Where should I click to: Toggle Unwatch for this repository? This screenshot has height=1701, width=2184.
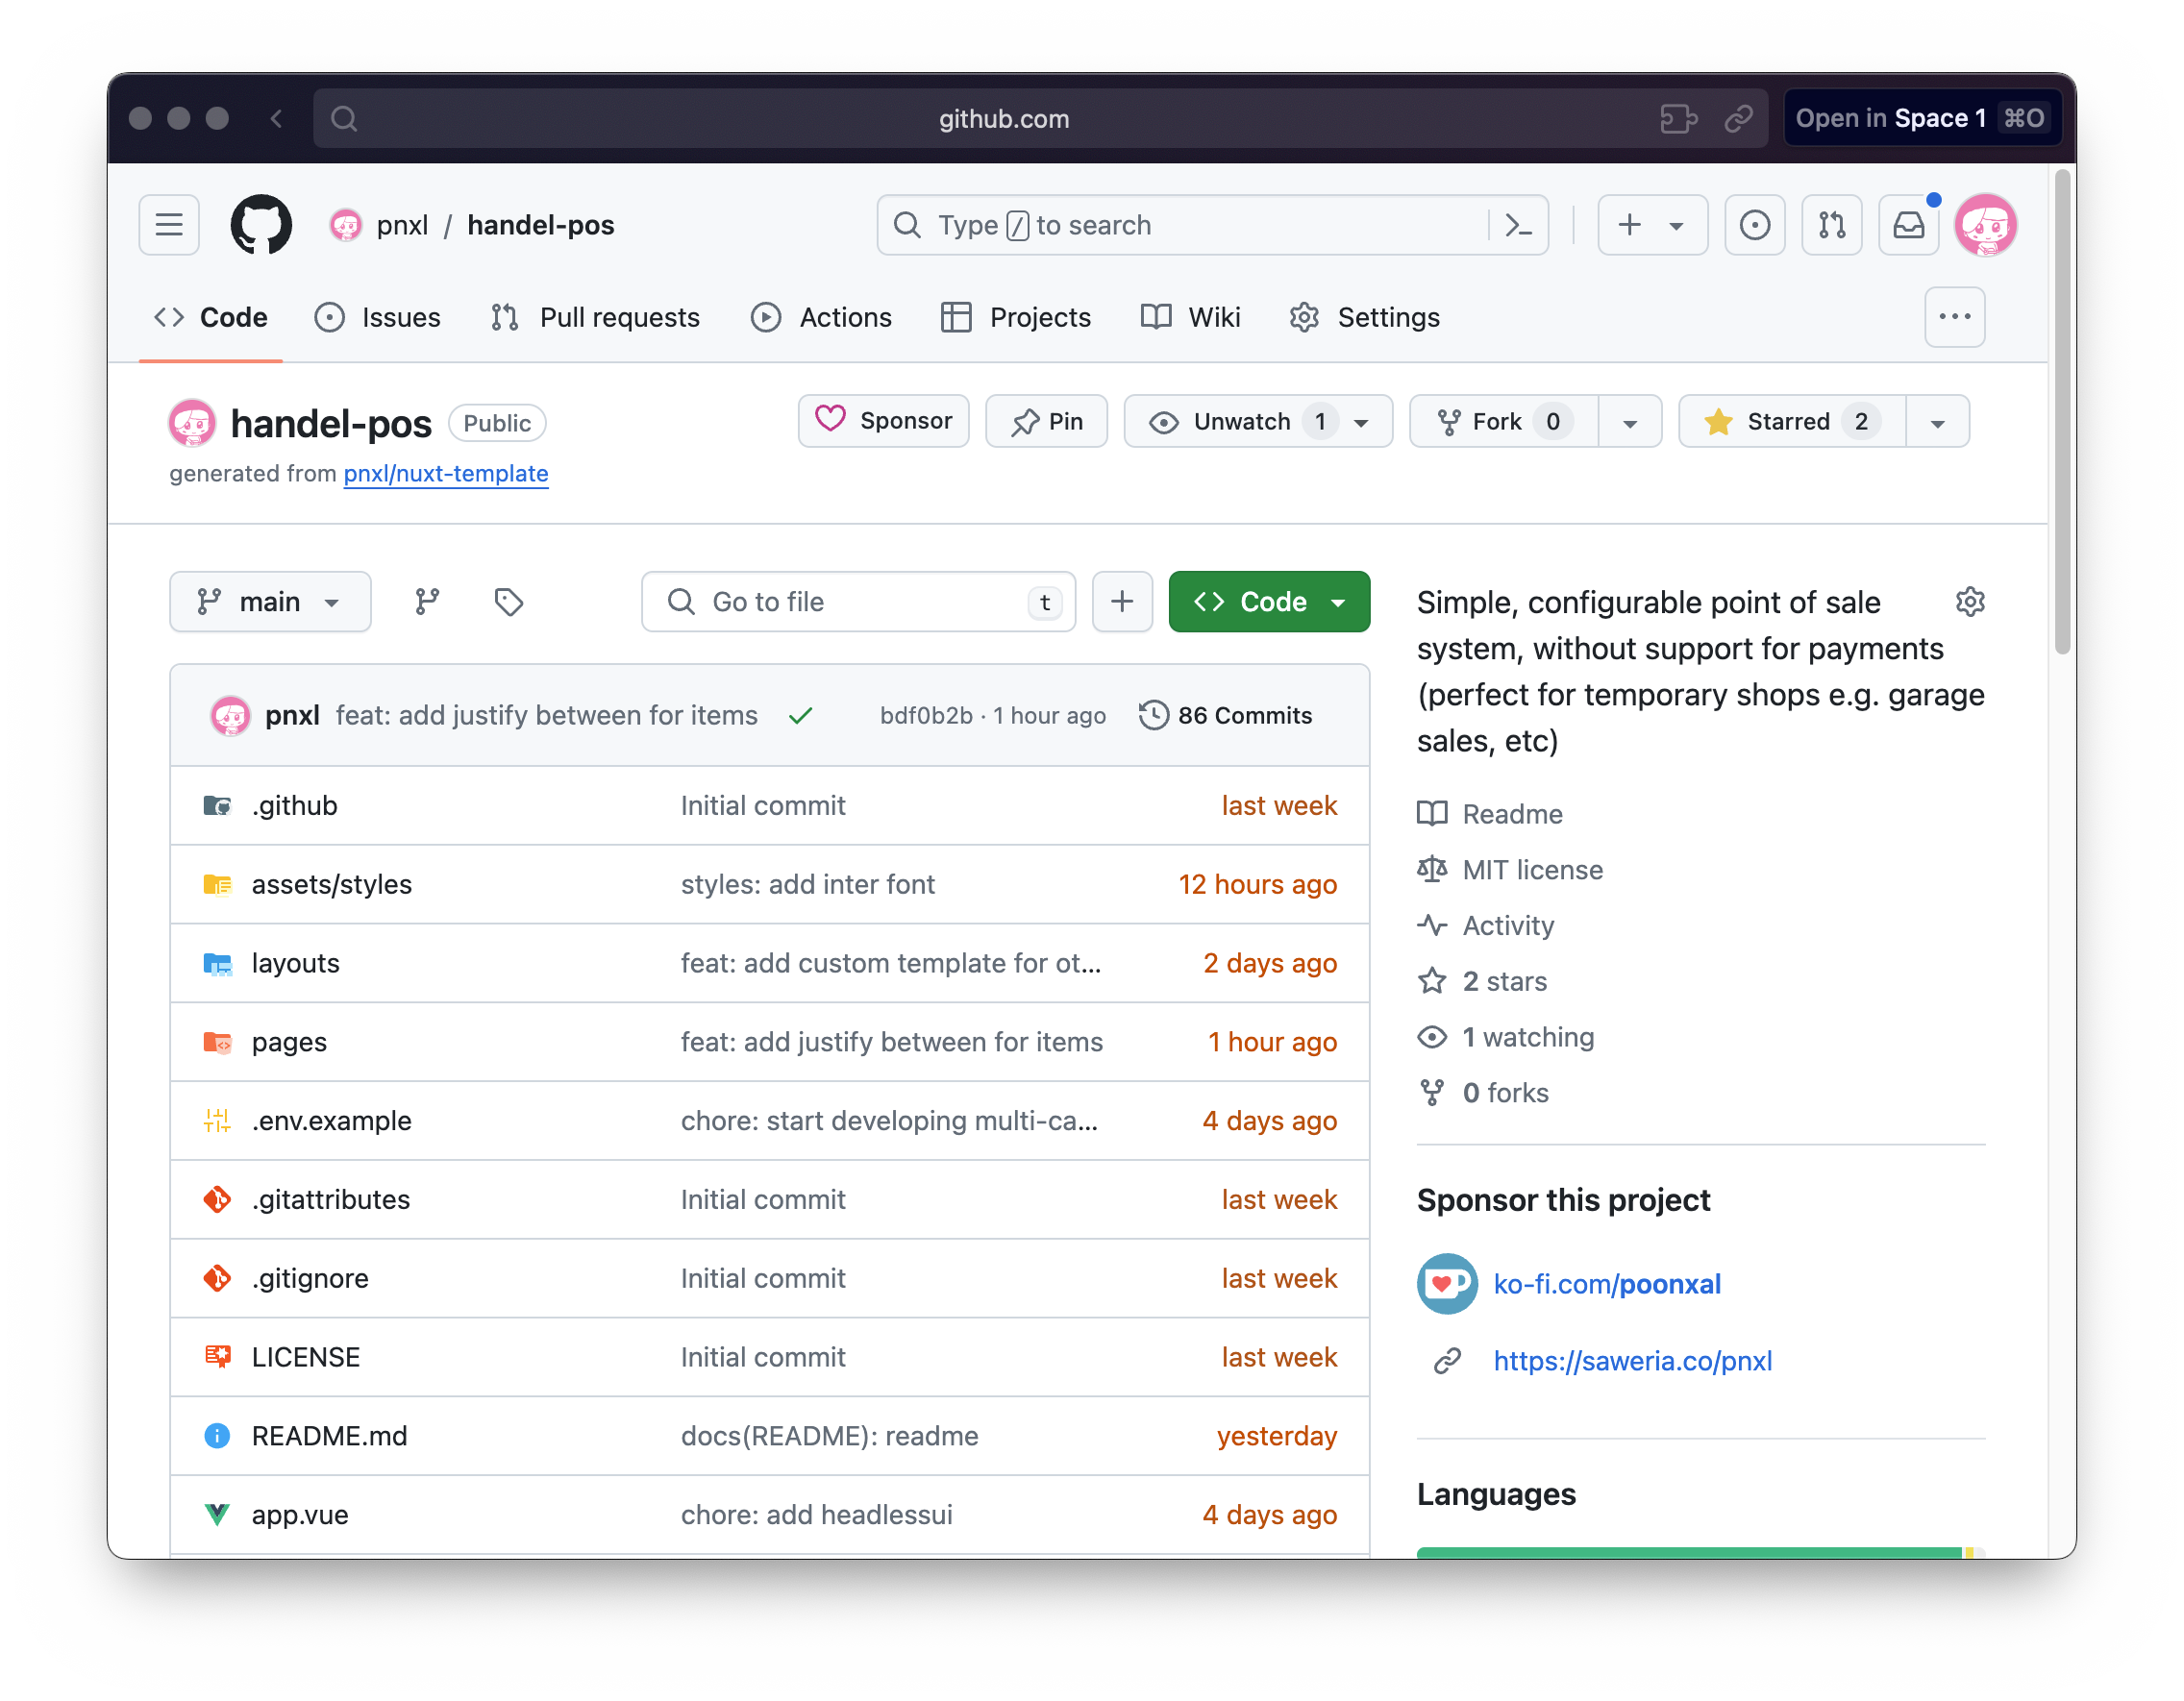click(x=1240, y=421)
